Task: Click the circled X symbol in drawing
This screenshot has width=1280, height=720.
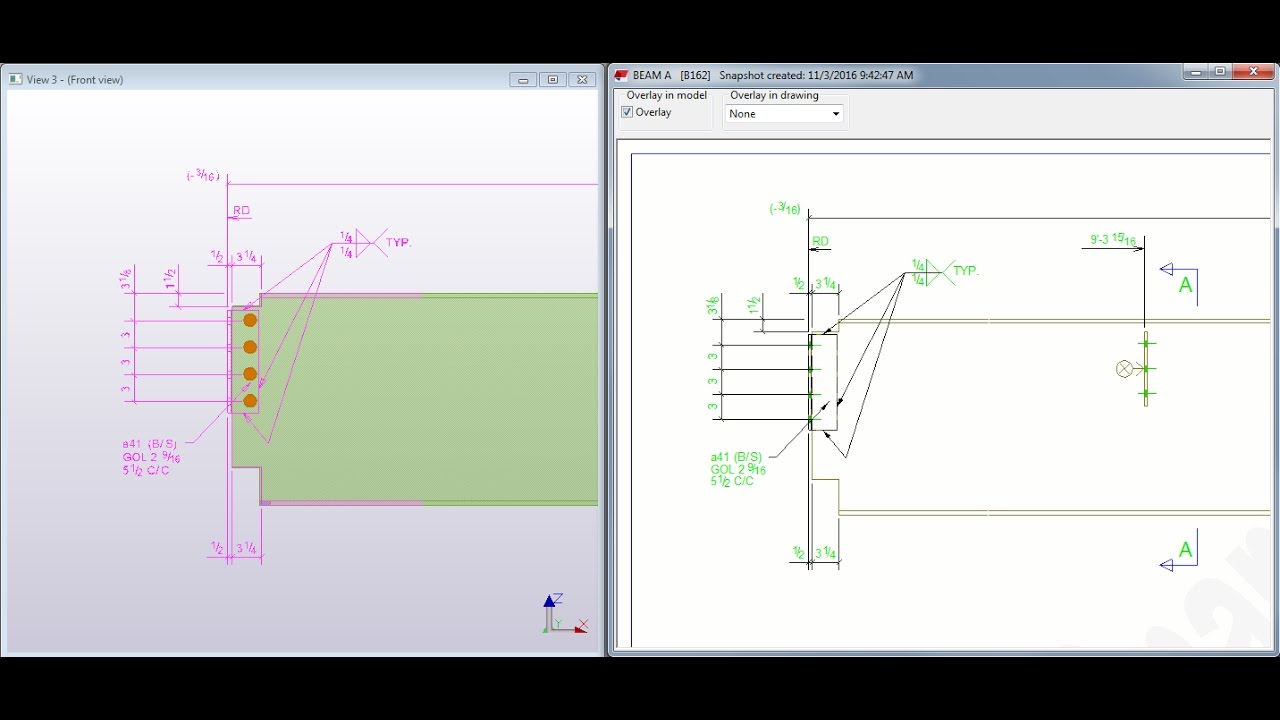Action: coord(1124,369)
